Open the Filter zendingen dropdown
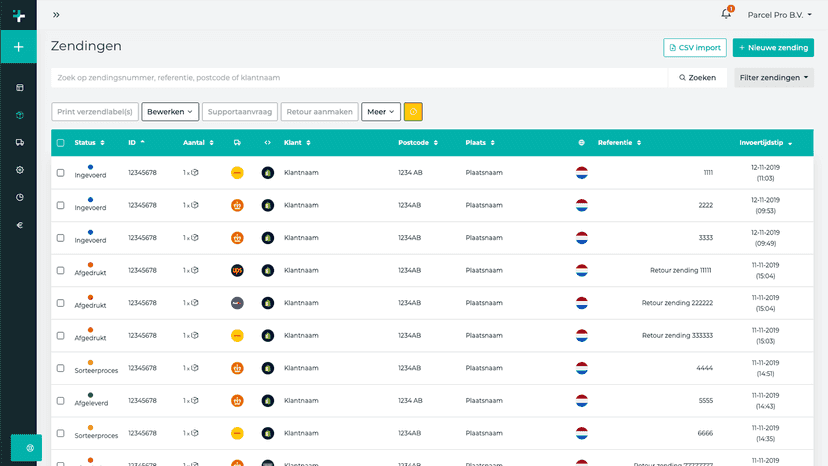 774,78
